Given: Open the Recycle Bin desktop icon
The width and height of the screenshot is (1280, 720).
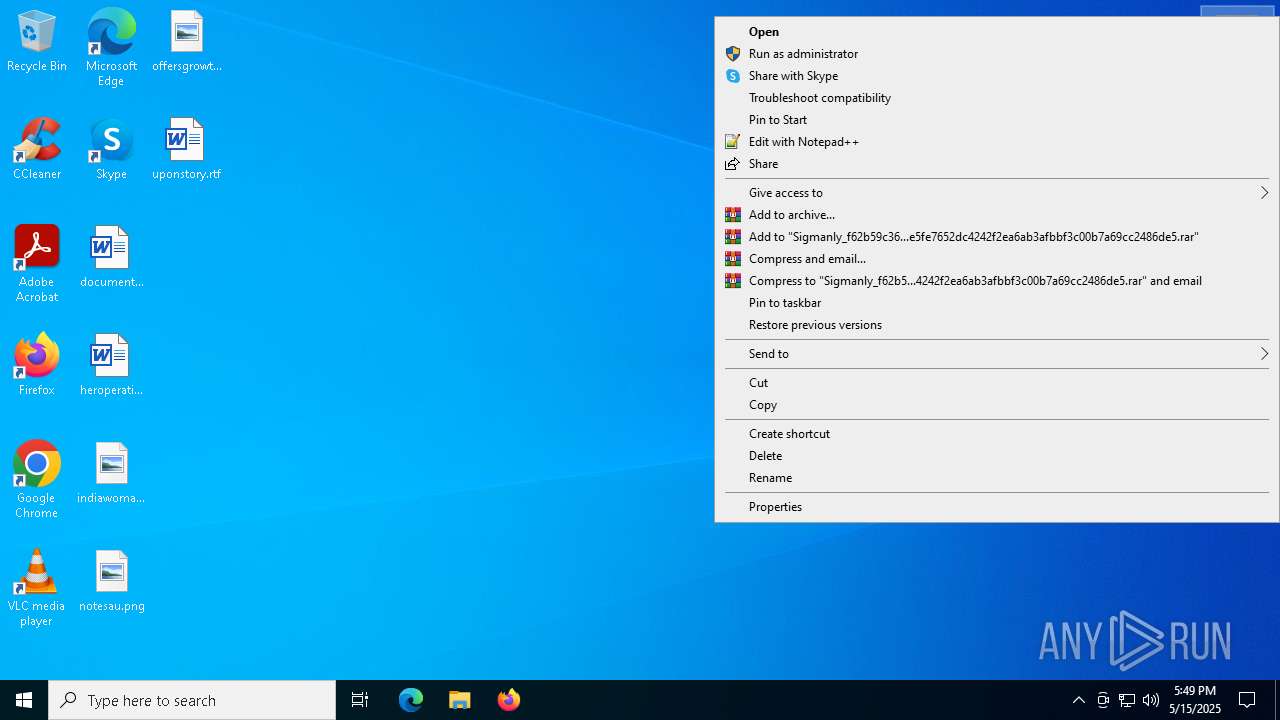Looking at the screenshot, I should coord(37,42).
